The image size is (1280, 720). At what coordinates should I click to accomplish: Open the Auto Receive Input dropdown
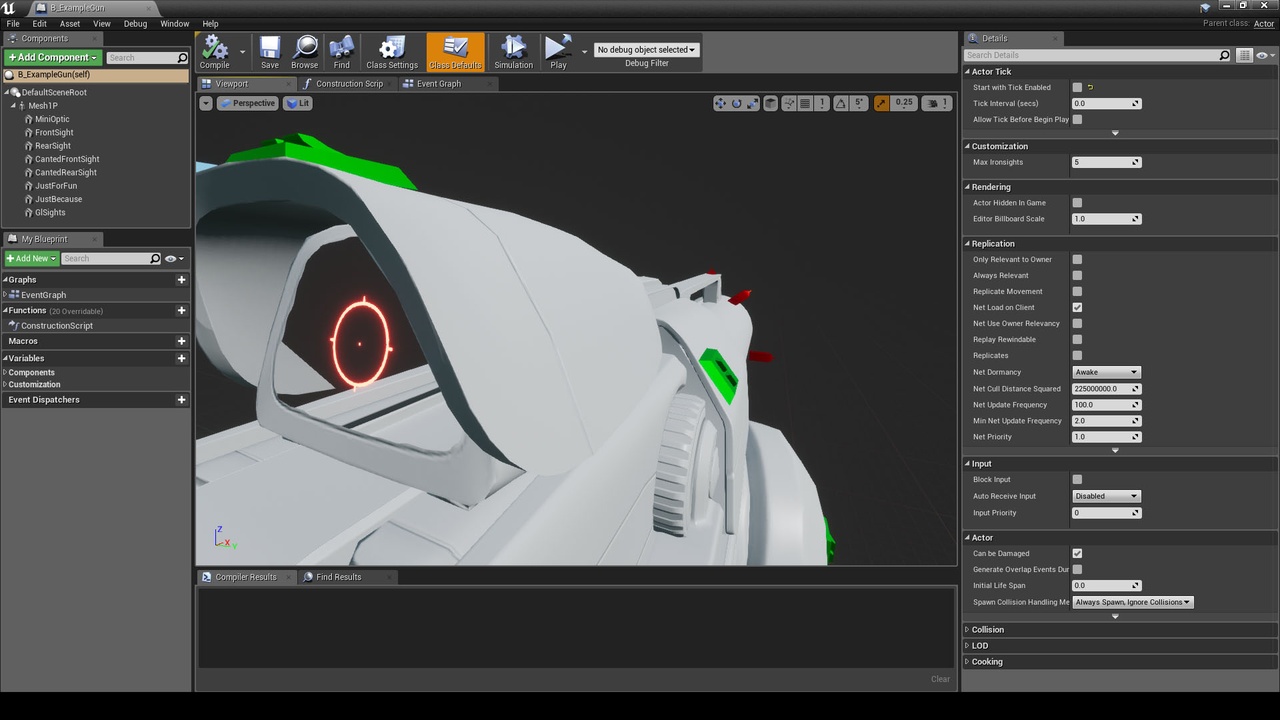(x=1106, y=495)
